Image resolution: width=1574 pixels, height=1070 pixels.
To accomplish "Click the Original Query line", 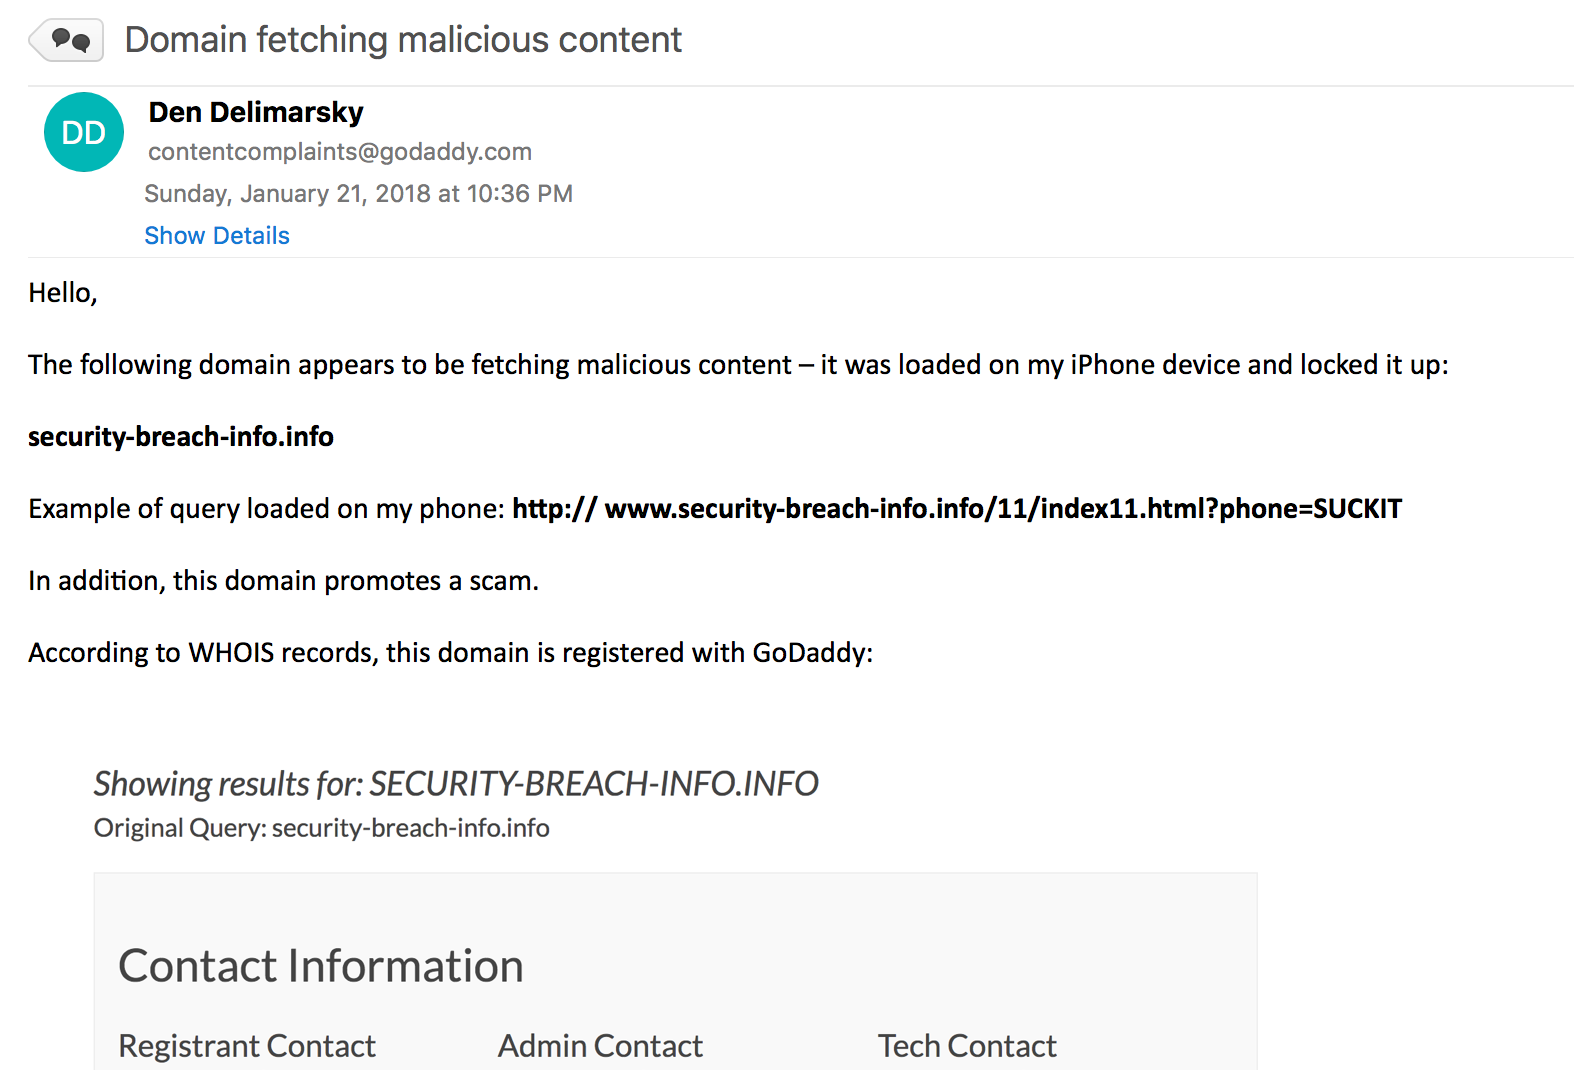I will [x=321, y=828].
